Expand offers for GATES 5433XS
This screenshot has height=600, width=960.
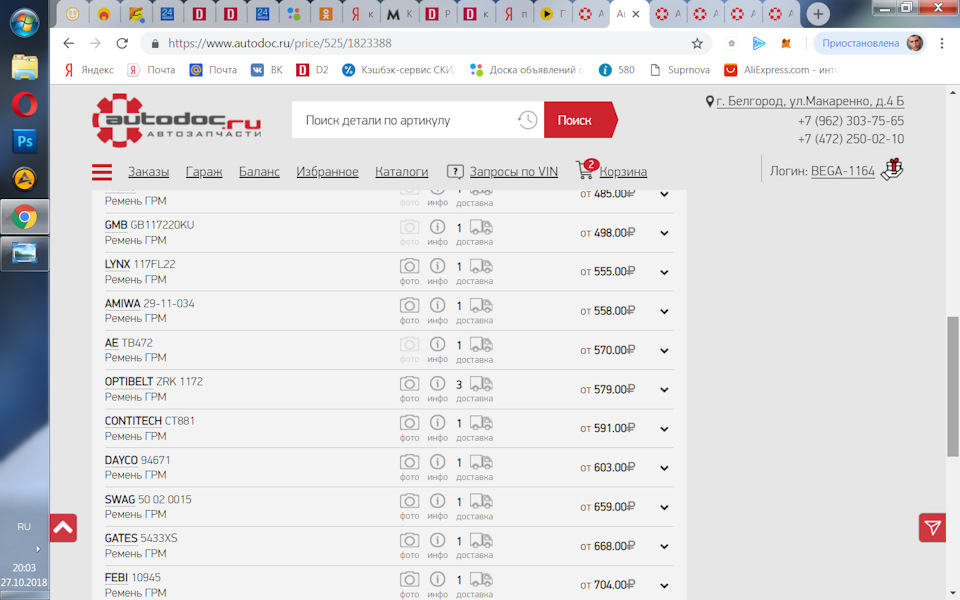664,547
